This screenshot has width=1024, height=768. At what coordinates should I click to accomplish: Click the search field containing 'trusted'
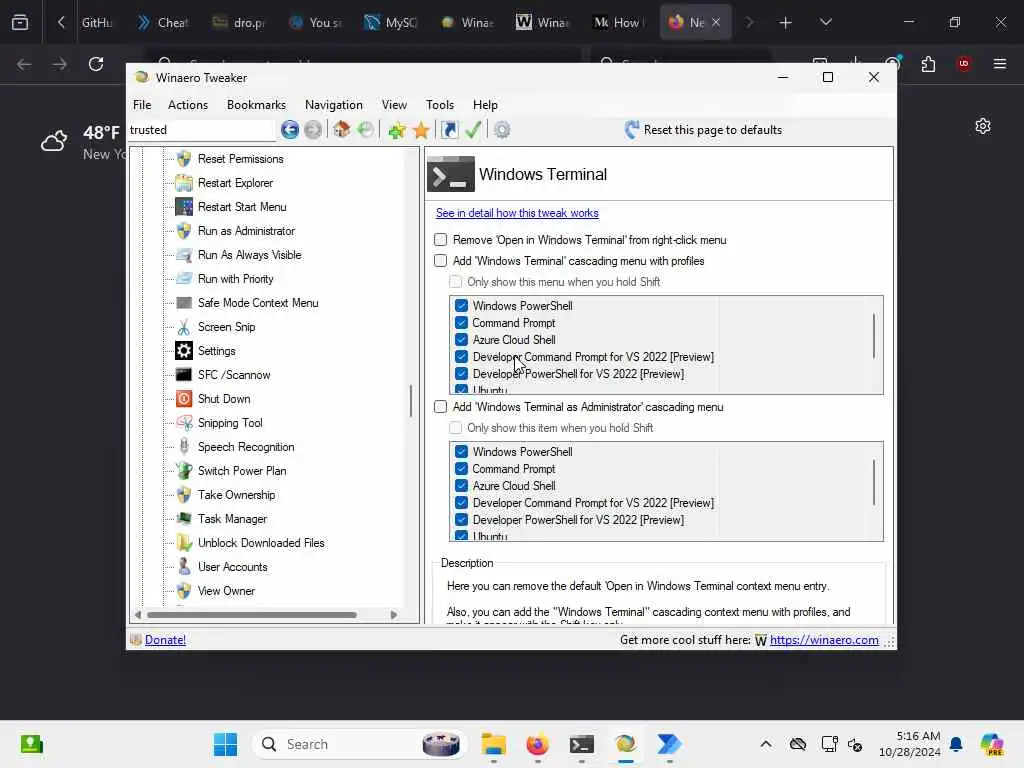click(201, 130)
